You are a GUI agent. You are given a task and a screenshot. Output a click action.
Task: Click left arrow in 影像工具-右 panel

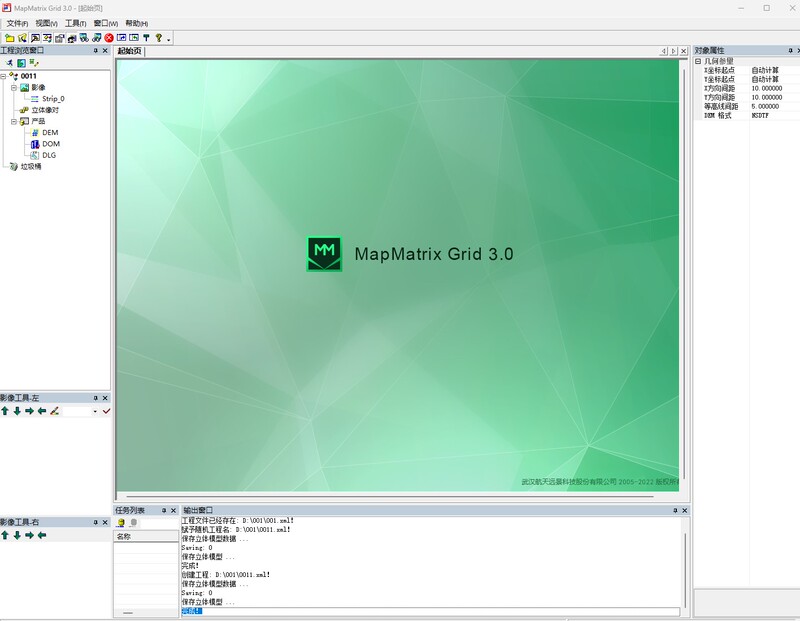tap(42, 535)
